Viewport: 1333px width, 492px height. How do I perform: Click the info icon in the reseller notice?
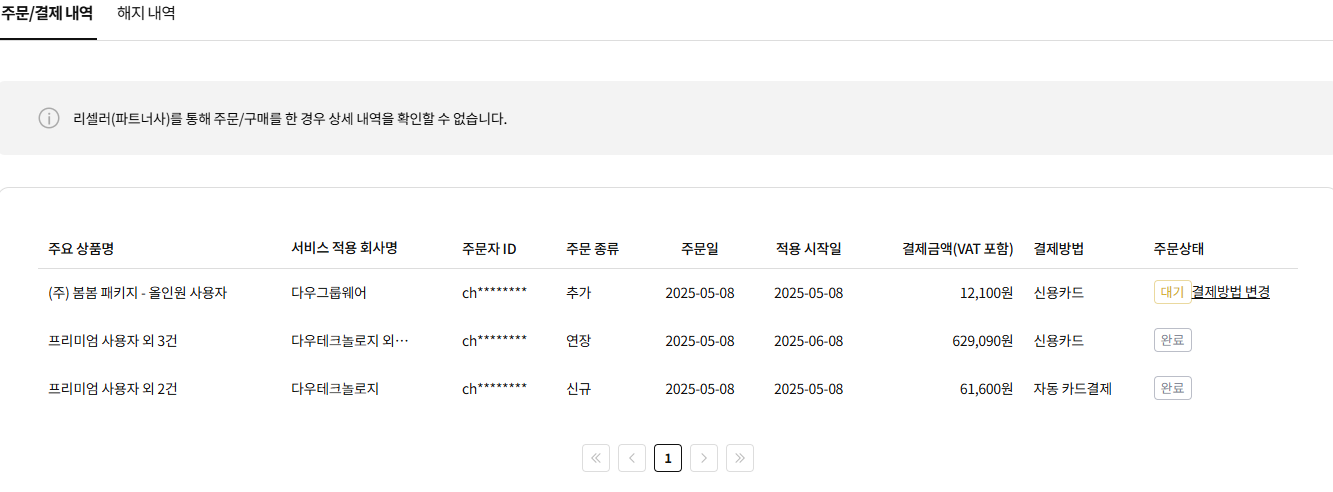(49, 118)
